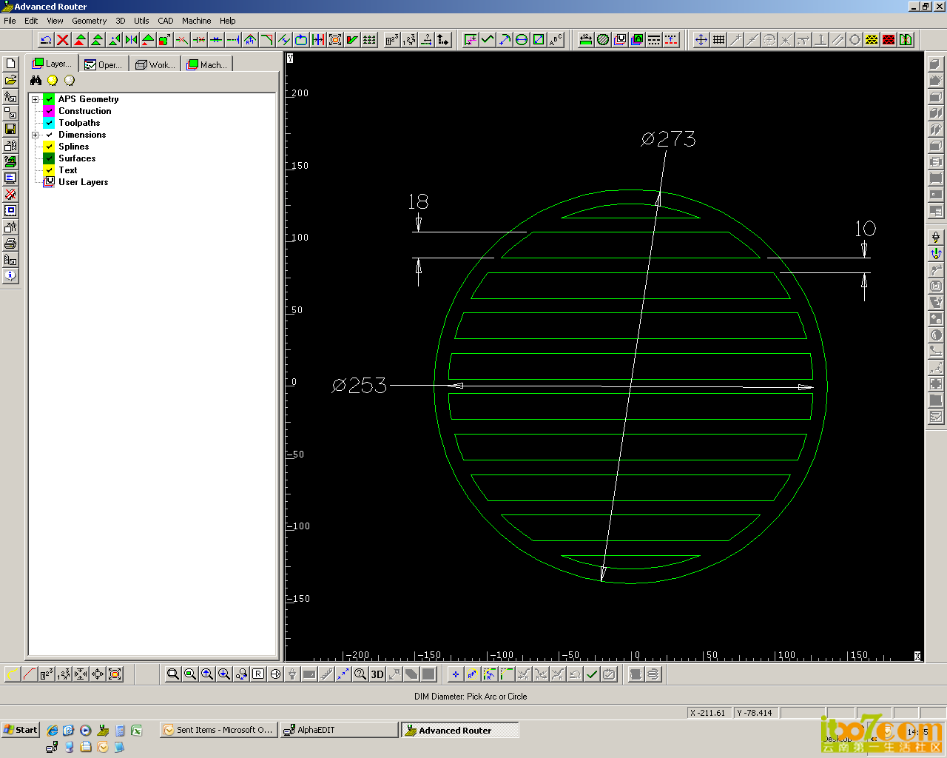Click the Windows Start button
The image size is (947, 758).
20,730
